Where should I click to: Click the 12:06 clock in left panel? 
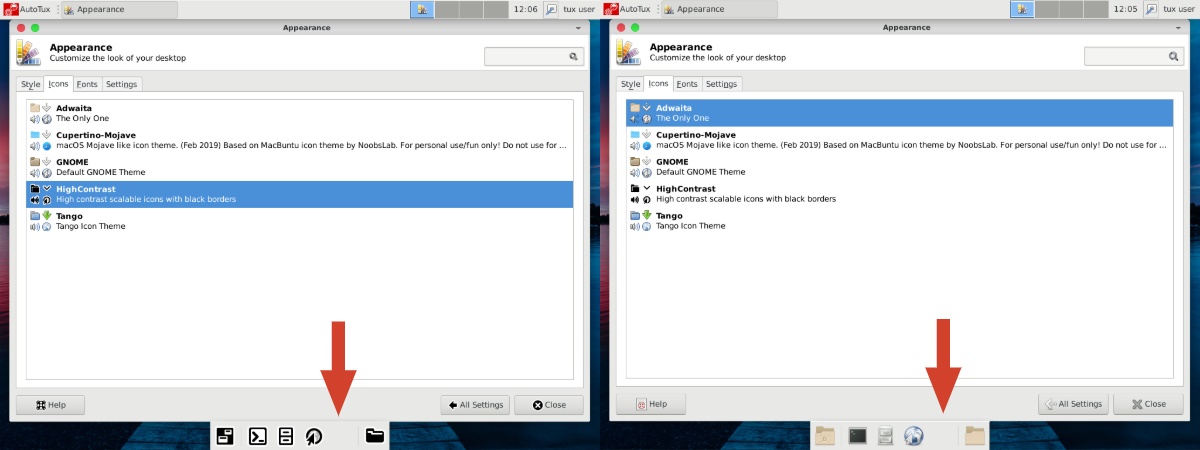[525, 9]
